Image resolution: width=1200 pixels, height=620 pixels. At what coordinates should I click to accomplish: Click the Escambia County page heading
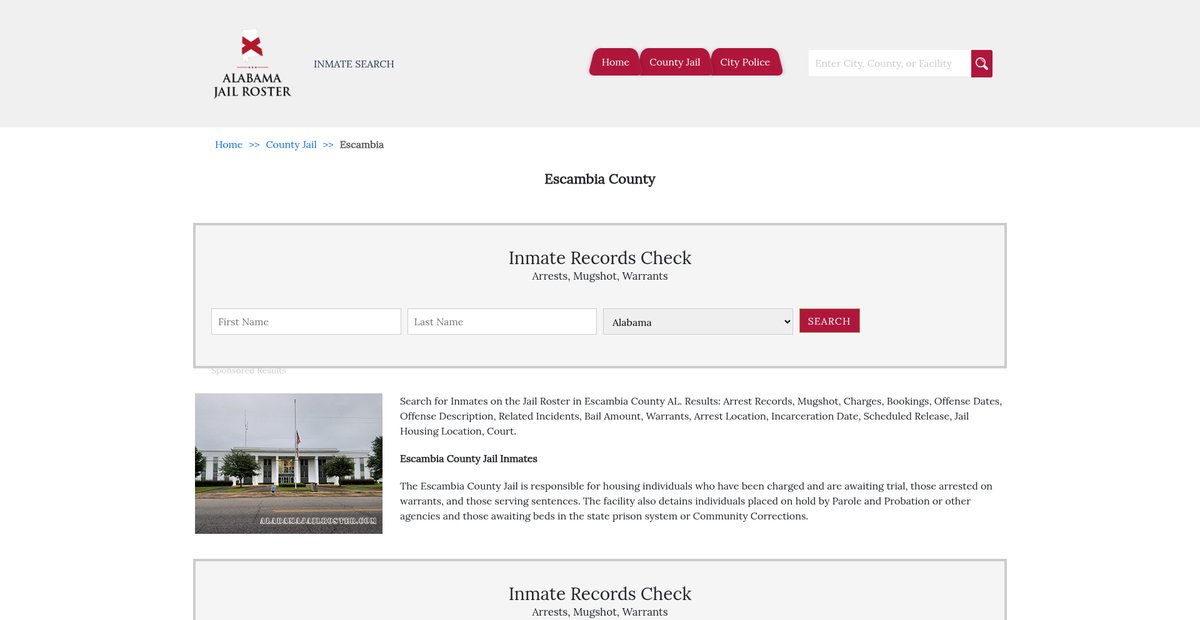click(x=600, y=180)
